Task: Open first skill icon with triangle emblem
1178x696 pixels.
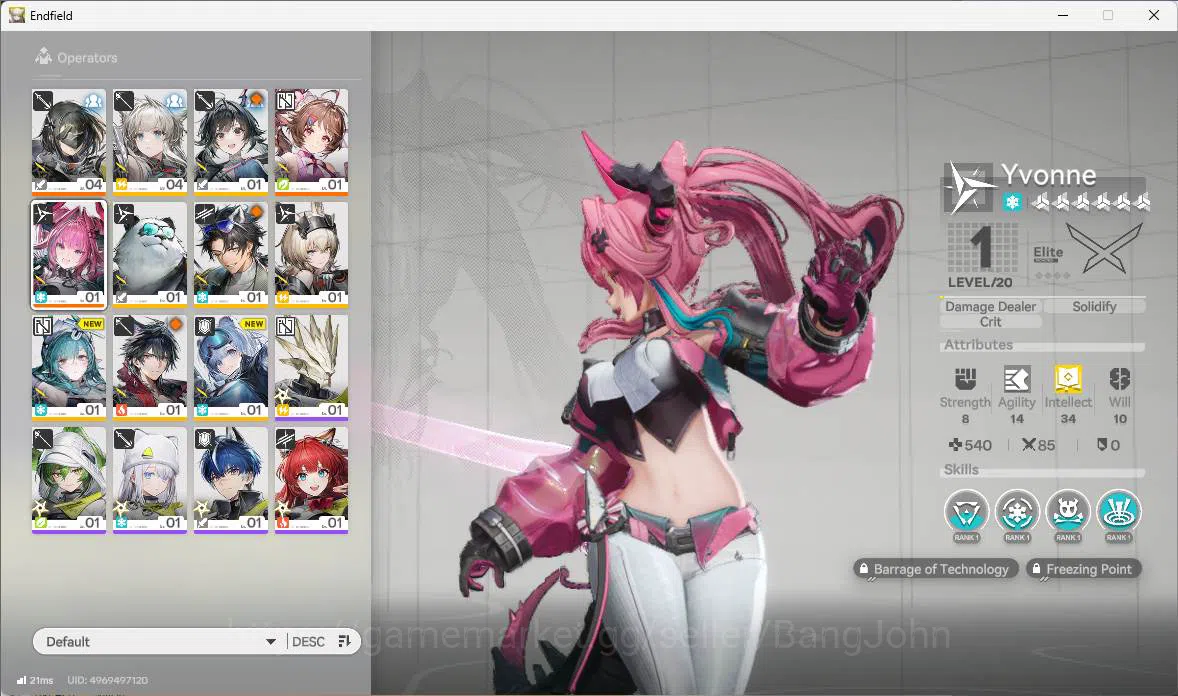Action: (x=966, y=513)
